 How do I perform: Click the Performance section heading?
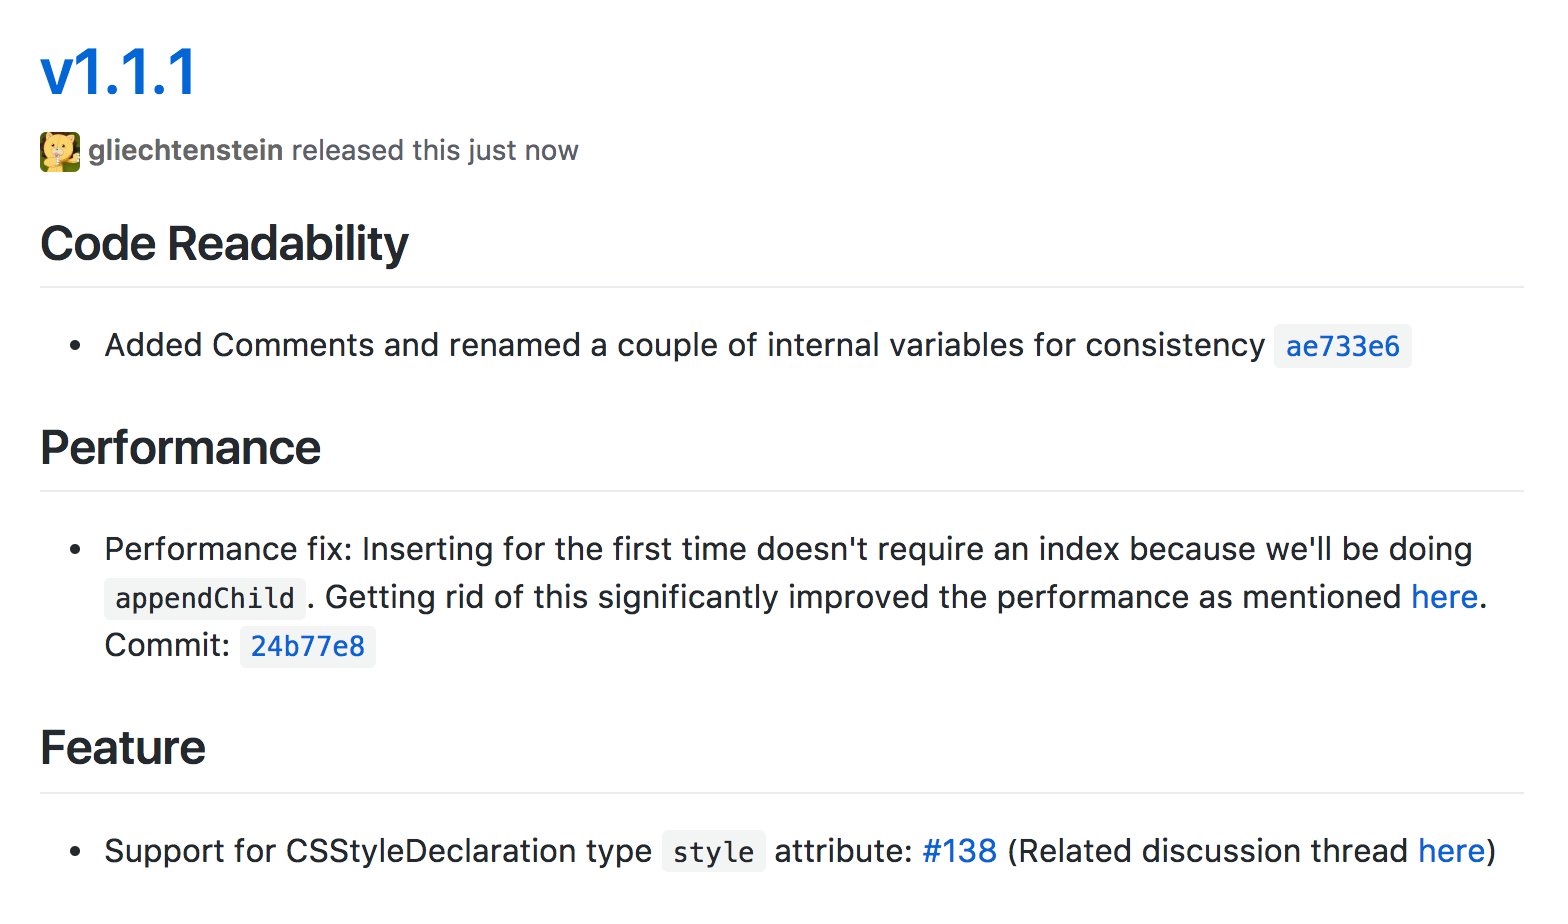180,447
